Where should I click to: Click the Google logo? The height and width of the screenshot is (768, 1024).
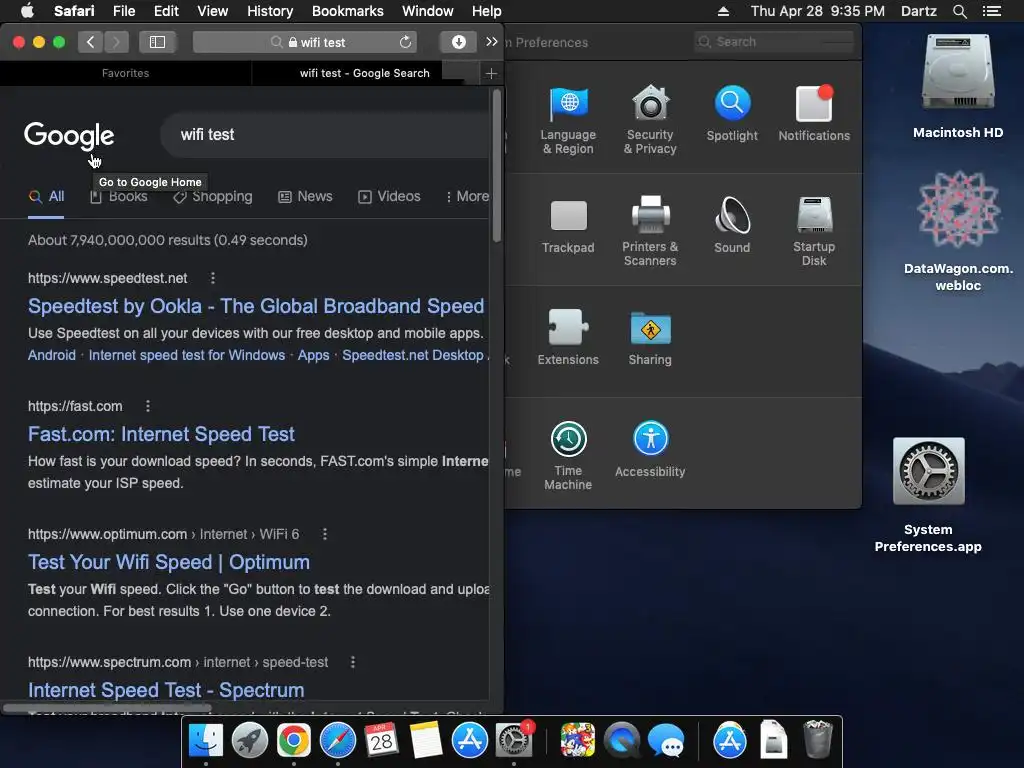[69, 135]
